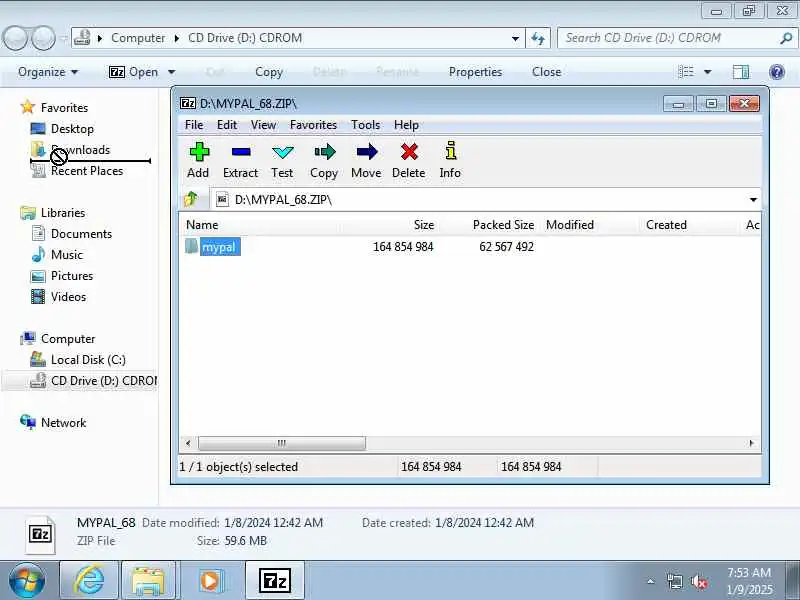Image resolution: width=800 pixels, height=600 pixels.
Task: Open the 7-Zip Favorites menu
Action: (313, 124)
